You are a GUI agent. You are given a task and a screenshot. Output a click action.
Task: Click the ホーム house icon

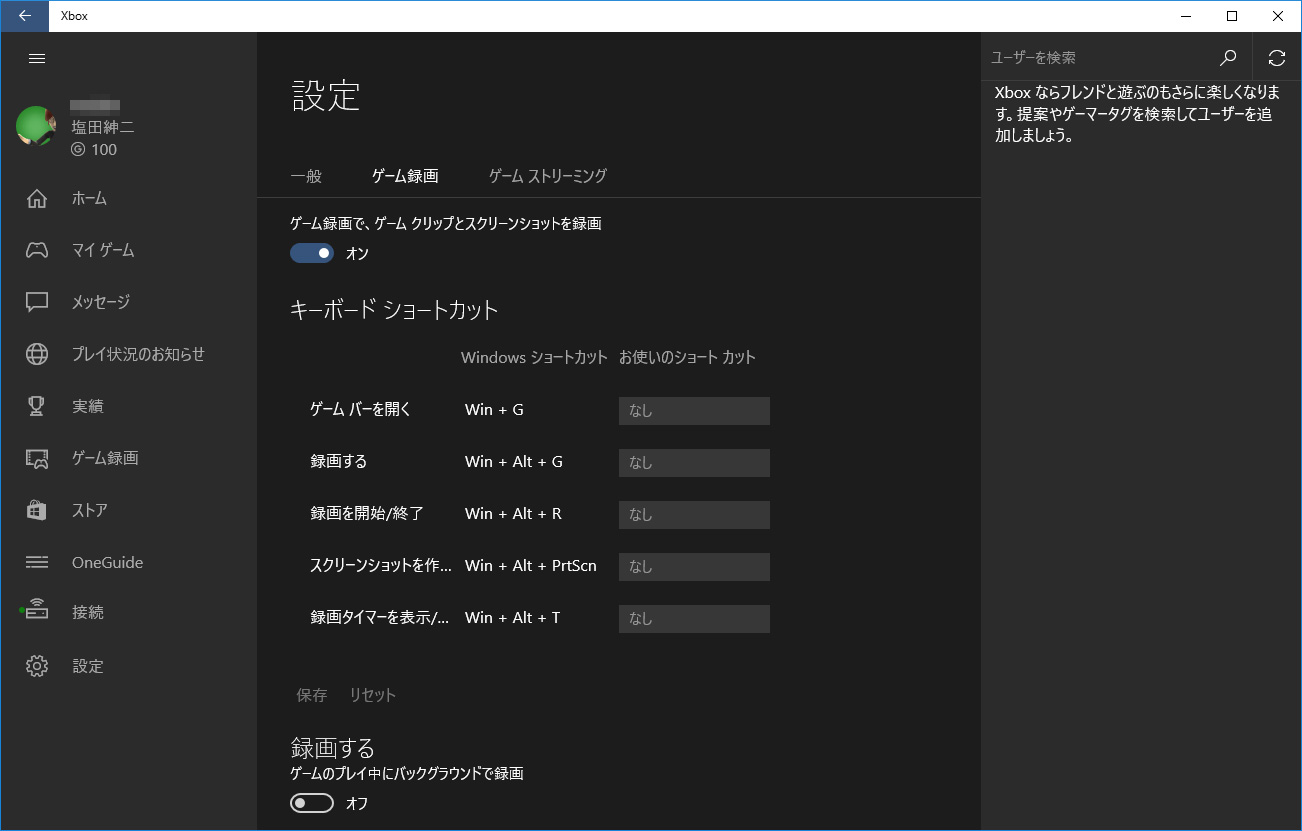tap(37, 198)
